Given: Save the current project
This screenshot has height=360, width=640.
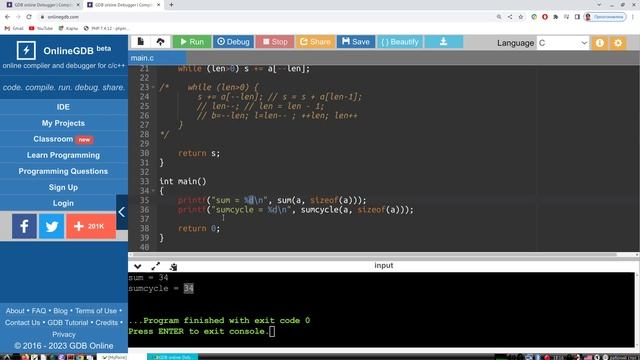Looking at the screenshot, I should coord(356,42).
